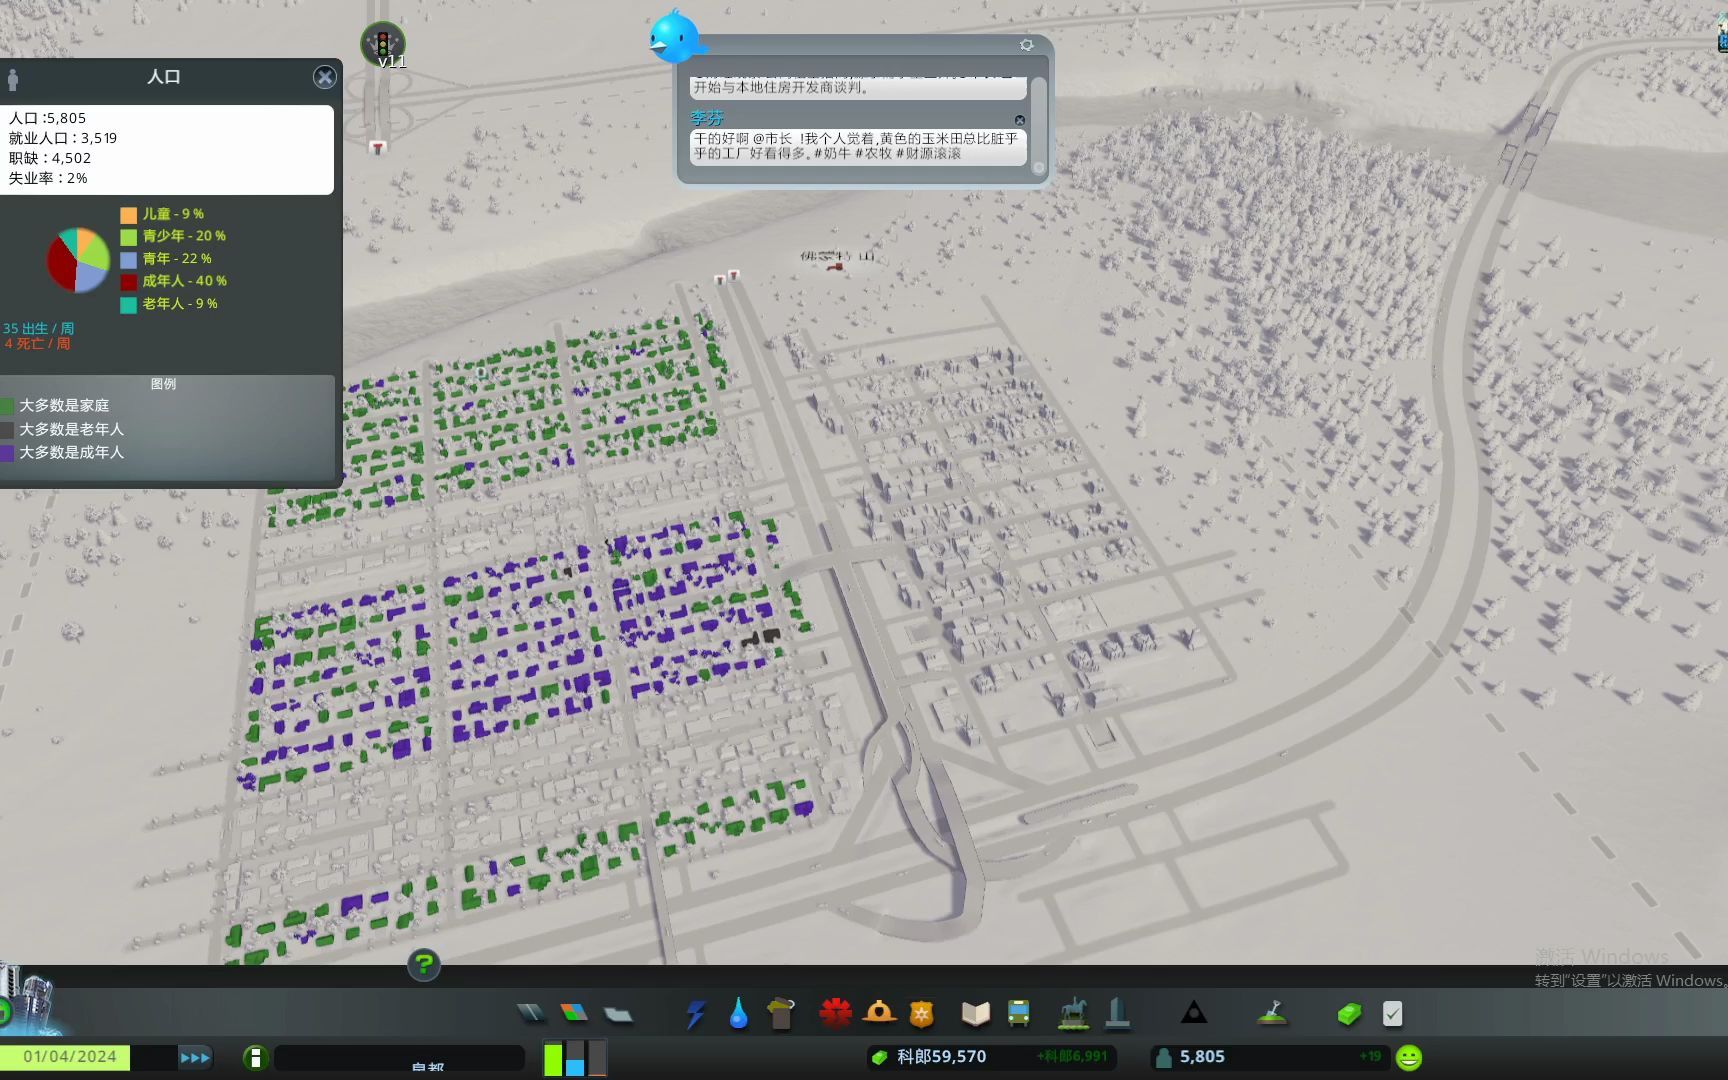The image size is (1728, 1080).
Task: Open the Electricity services menu
Action: pyautogui.click(x=695, y=1014)
